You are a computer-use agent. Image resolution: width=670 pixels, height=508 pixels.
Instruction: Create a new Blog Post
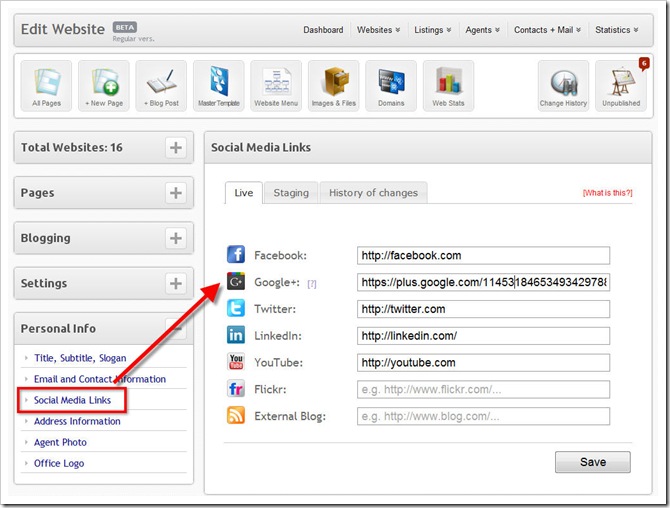[161, 86]
